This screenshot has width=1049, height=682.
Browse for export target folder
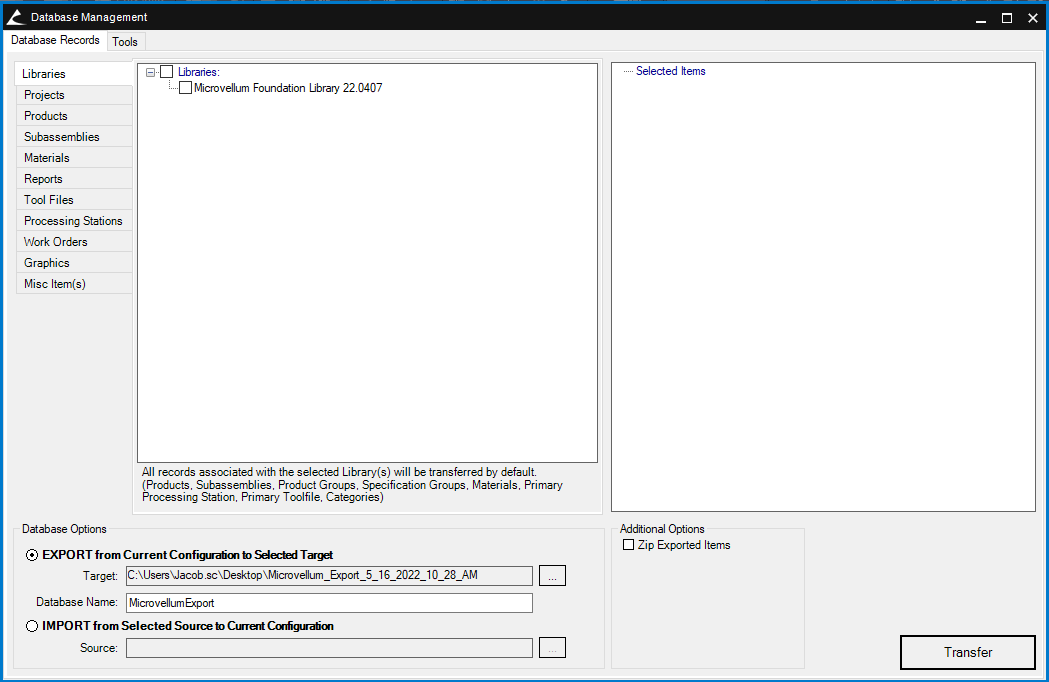click(552, 575)
